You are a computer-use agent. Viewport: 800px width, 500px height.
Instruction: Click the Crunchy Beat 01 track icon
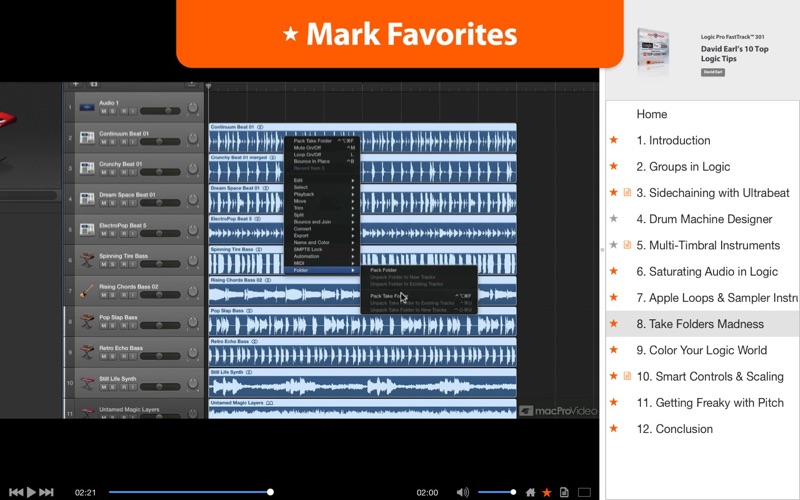87,168
